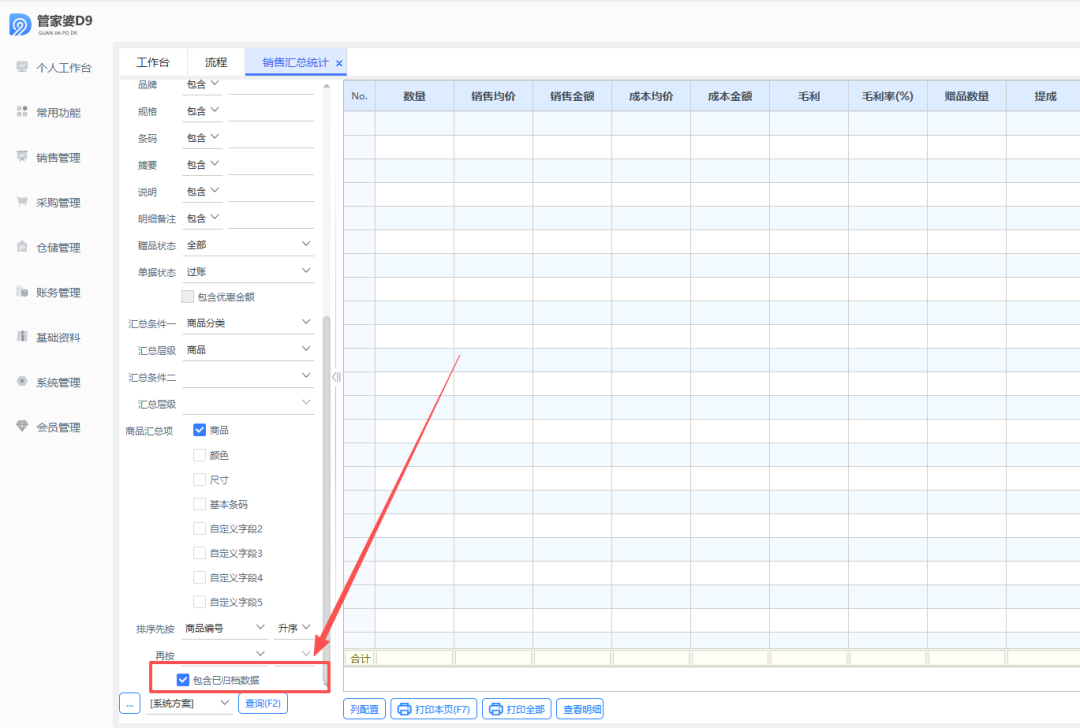Click 销售均价 column header
This screenshot has height=728, width=1080.
pos(493,96)
